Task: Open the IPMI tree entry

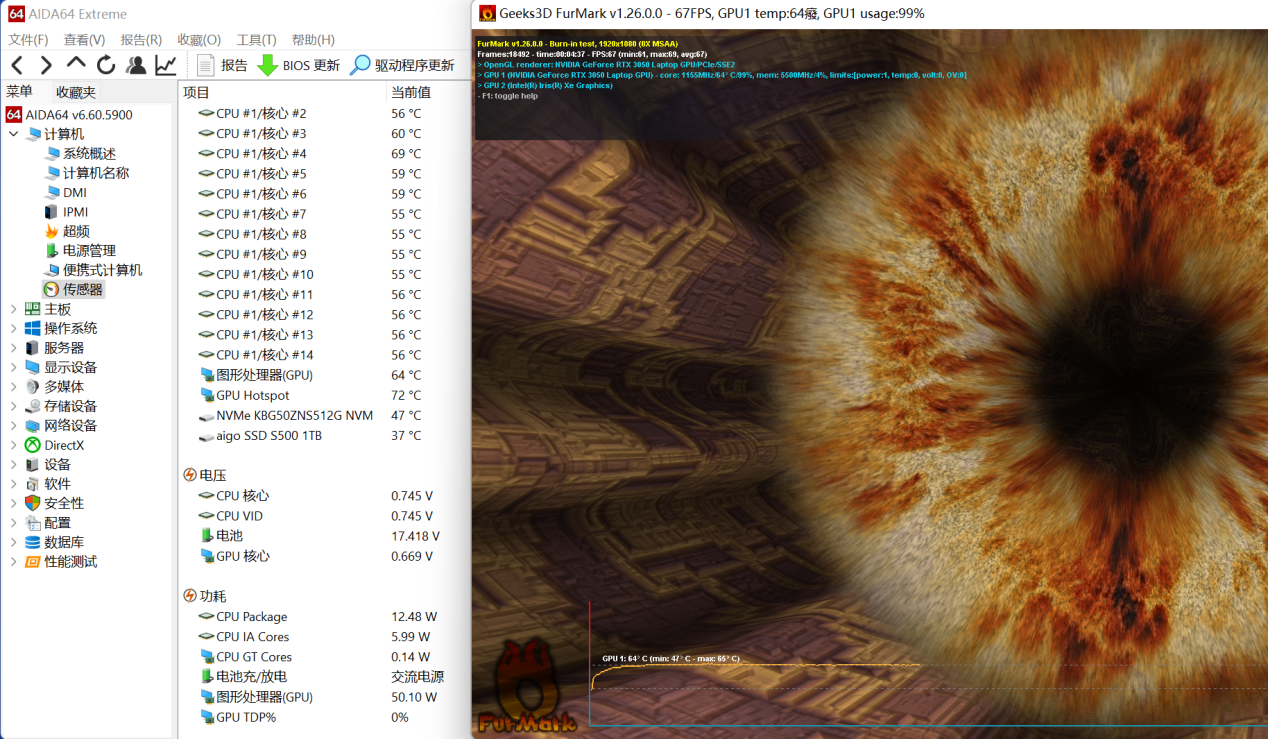Action: pyautogui.click(x=66, y=212)
